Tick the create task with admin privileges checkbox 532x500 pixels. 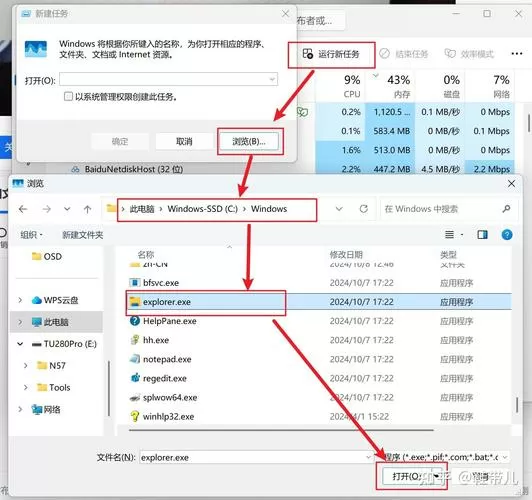coord(68,97)
